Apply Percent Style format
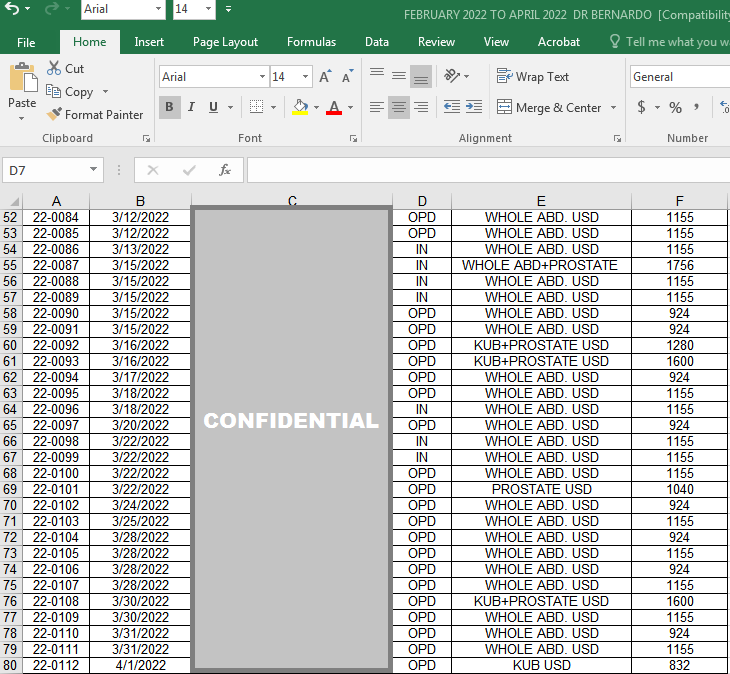This screenshot has height=674, width=730. tap(676, 108)
